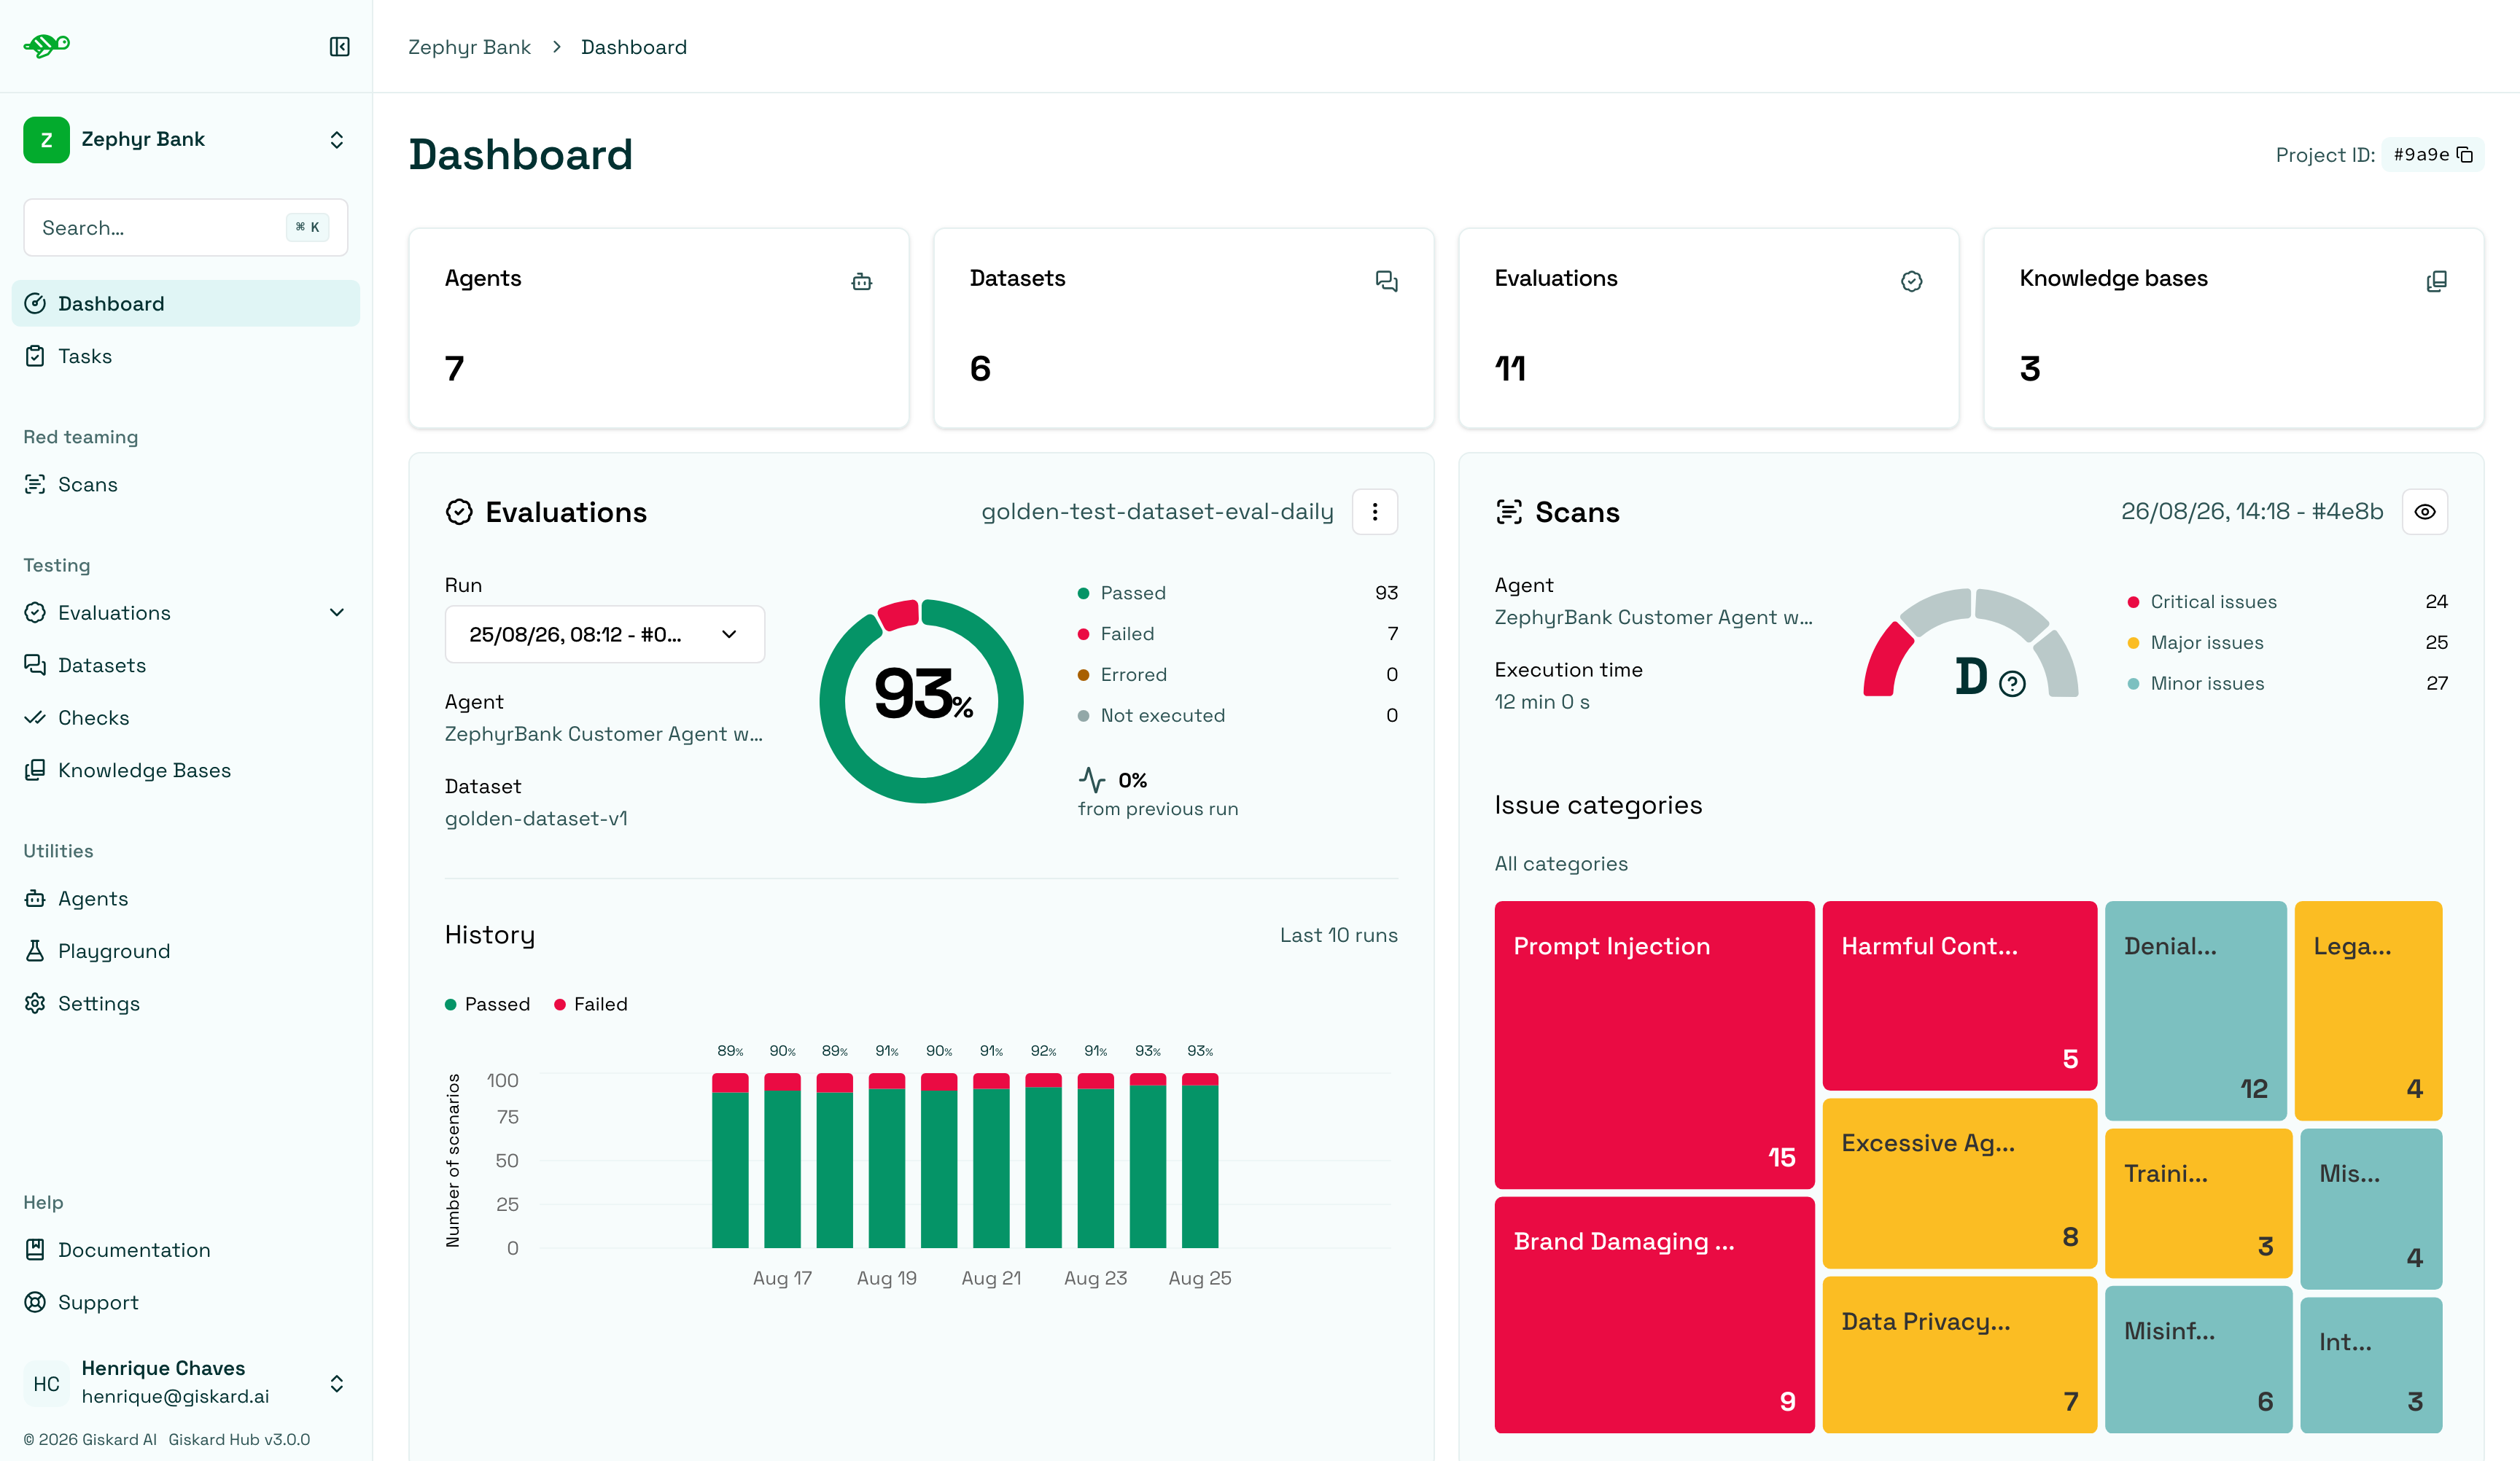Select the Prompt Injection treemap tile
Image resolution: width=2520 pixels, height=1461 pixels.
click(x=1654, y=1044)
